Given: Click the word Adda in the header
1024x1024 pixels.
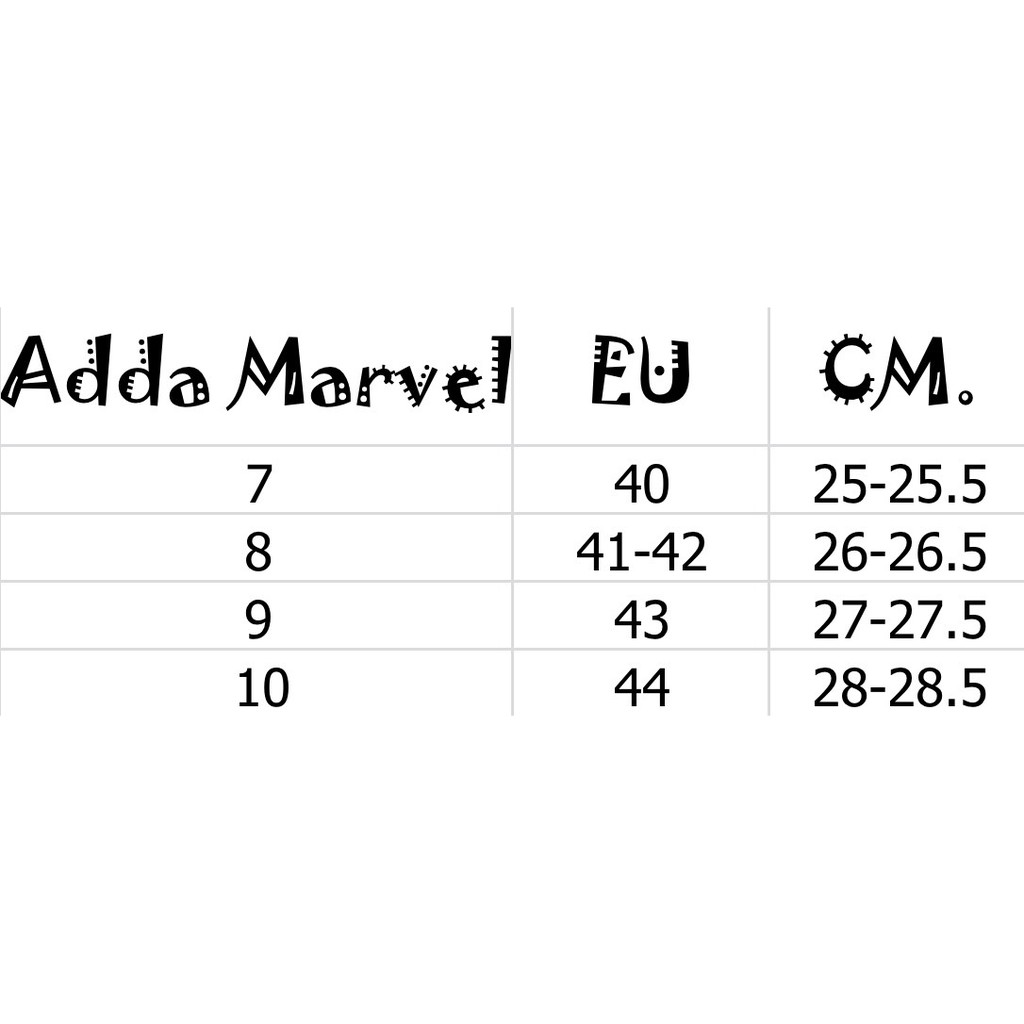Looking at the screenshot, I should [x=105, y=372].
